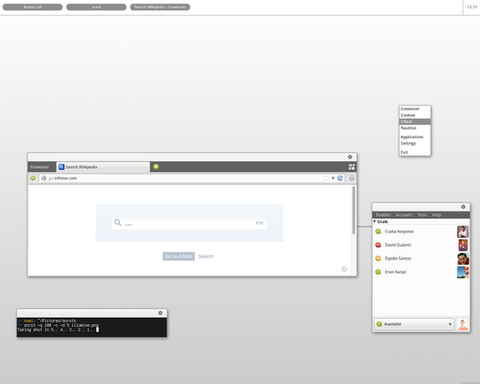Viewport: 480px width, 384px height.
Task: Click the Go to Article button
Action: pyautogui.click(x=179, y=256)
